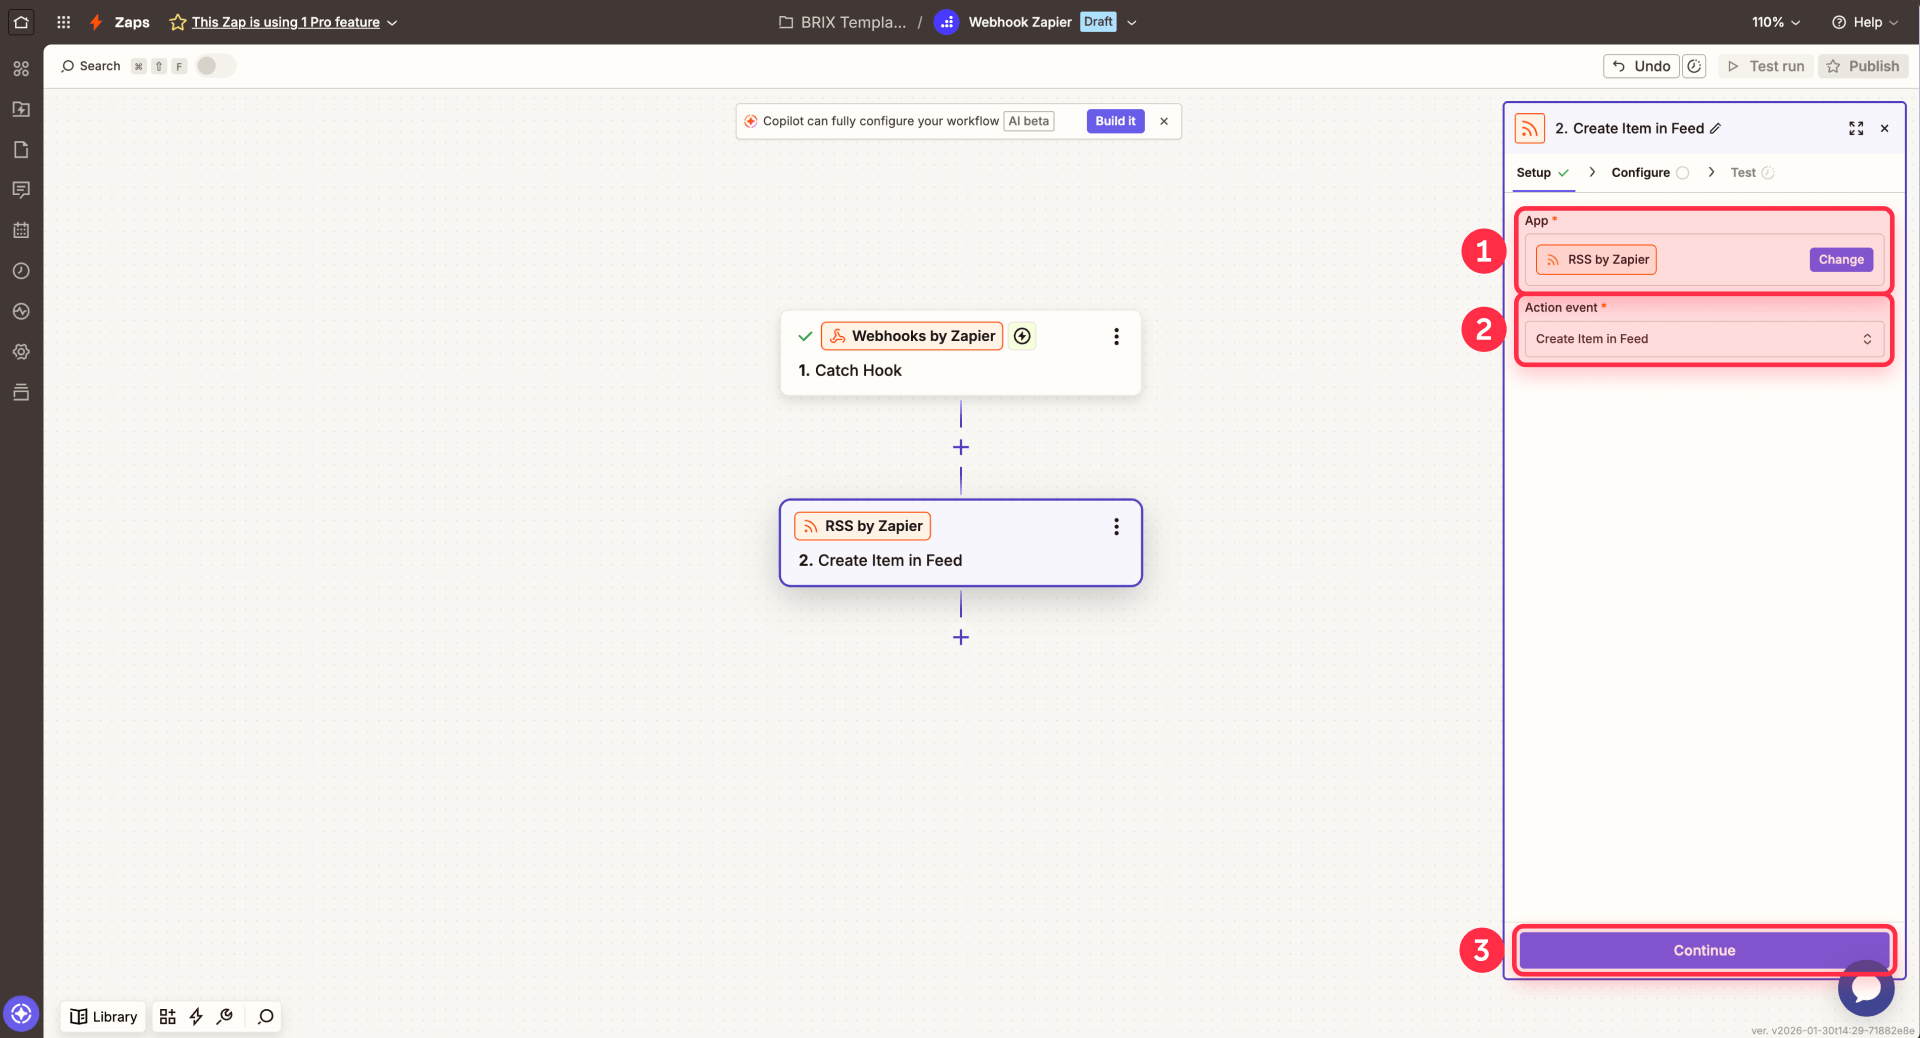This screenshot has height=1038, width=1920.
Task: Open the apps grid launcher
Action: pos(63,22)
